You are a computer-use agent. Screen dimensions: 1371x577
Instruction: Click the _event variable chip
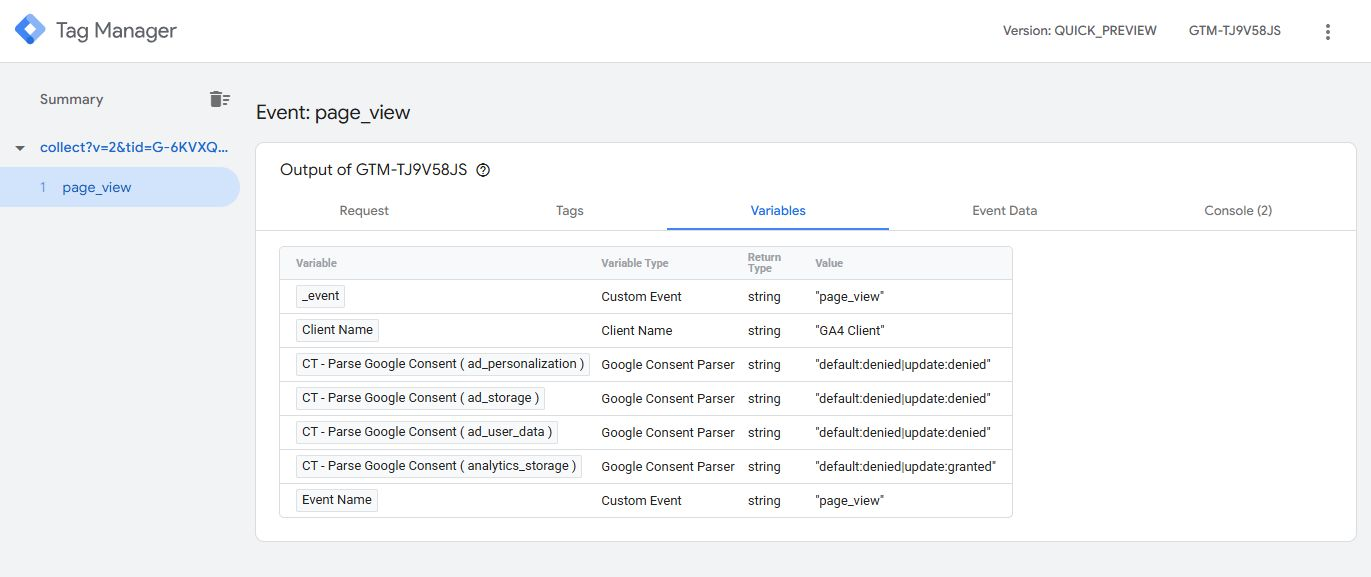(321, 296)
